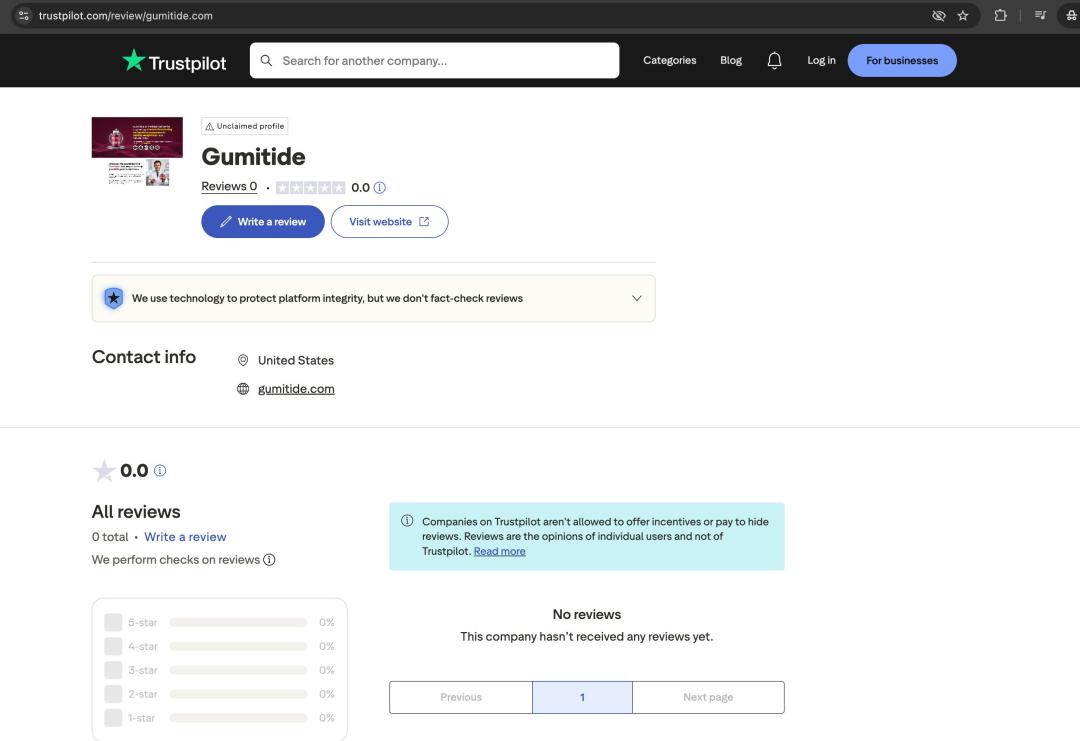Open the browser extensions puzzle icon
Screen dimensions: 1080x741
(1000, 15)
